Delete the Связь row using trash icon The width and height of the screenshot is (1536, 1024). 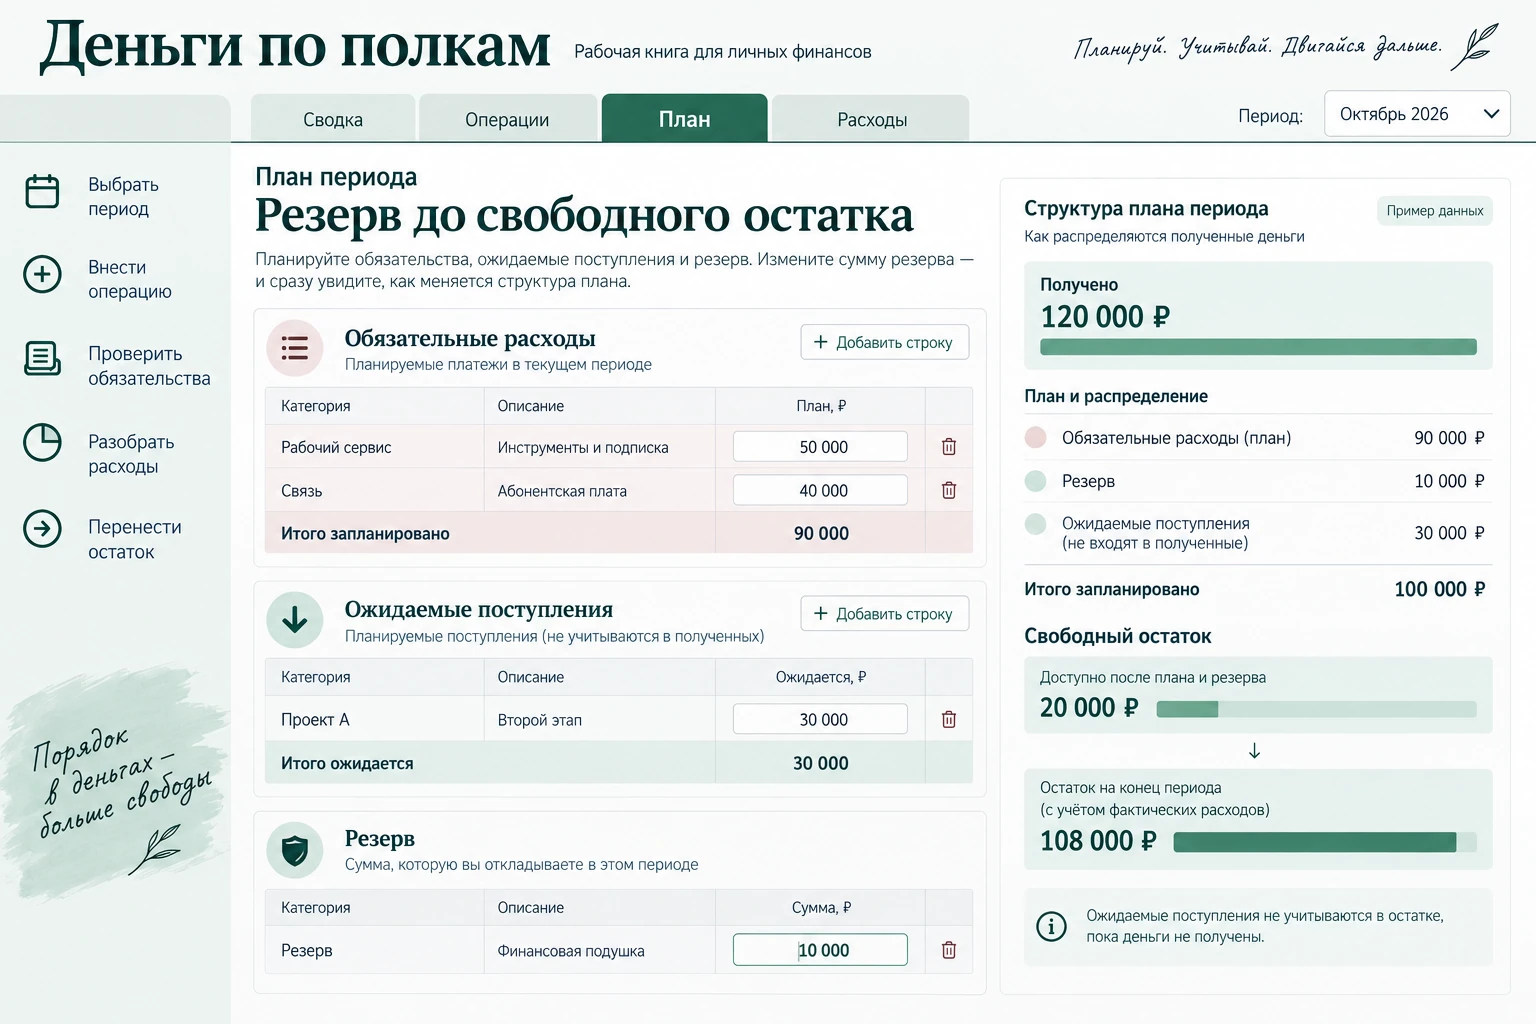pos(949,490)
